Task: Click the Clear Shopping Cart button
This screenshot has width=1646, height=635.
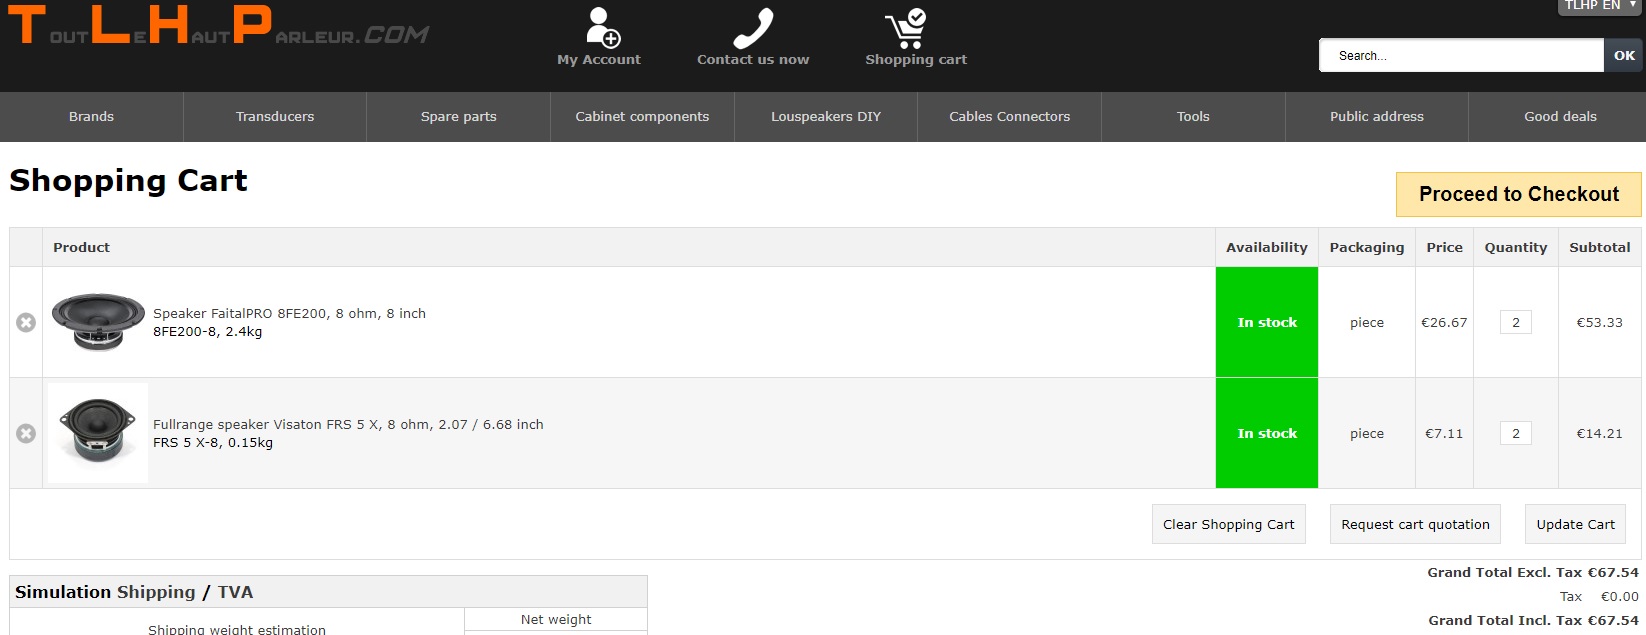Action: [1228, 524]
